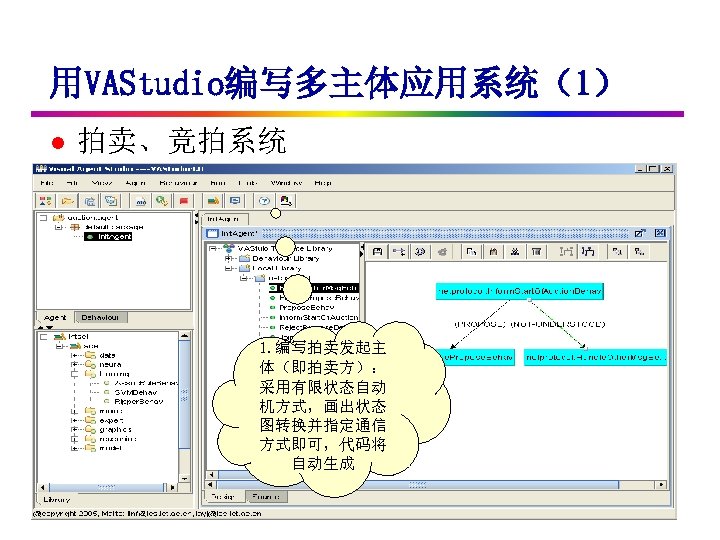Switch to the Design tab below the canvas
This screenshot has width=720, height=540.
point(223,496)
